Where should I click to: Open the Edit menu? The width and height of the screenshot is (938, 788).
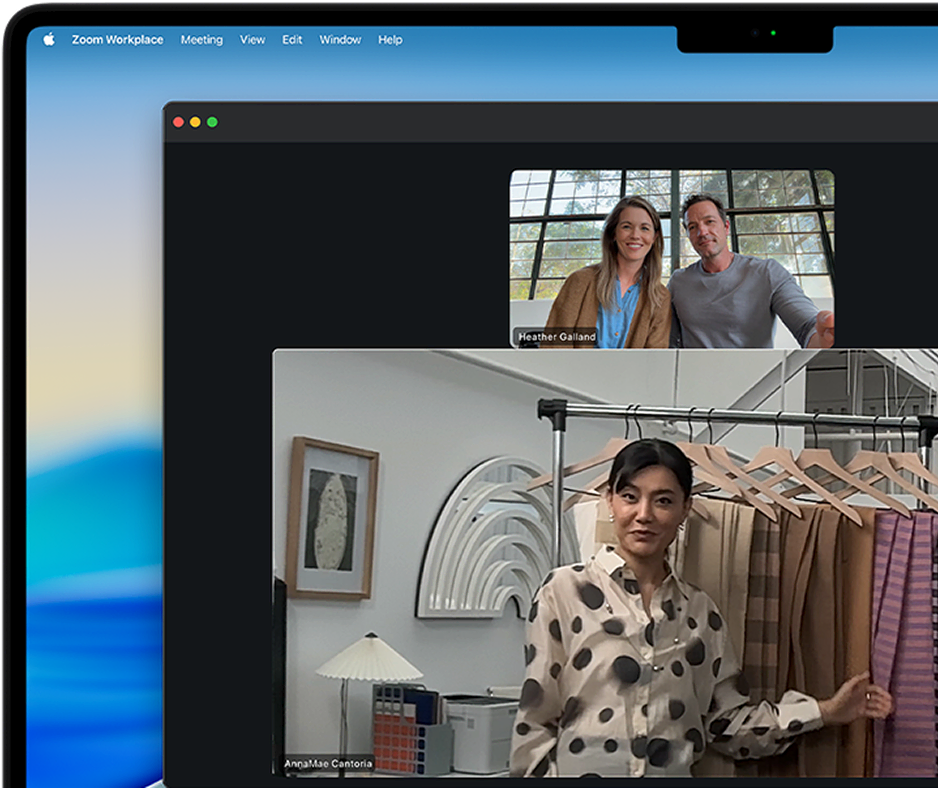click(x=292, y=40)
